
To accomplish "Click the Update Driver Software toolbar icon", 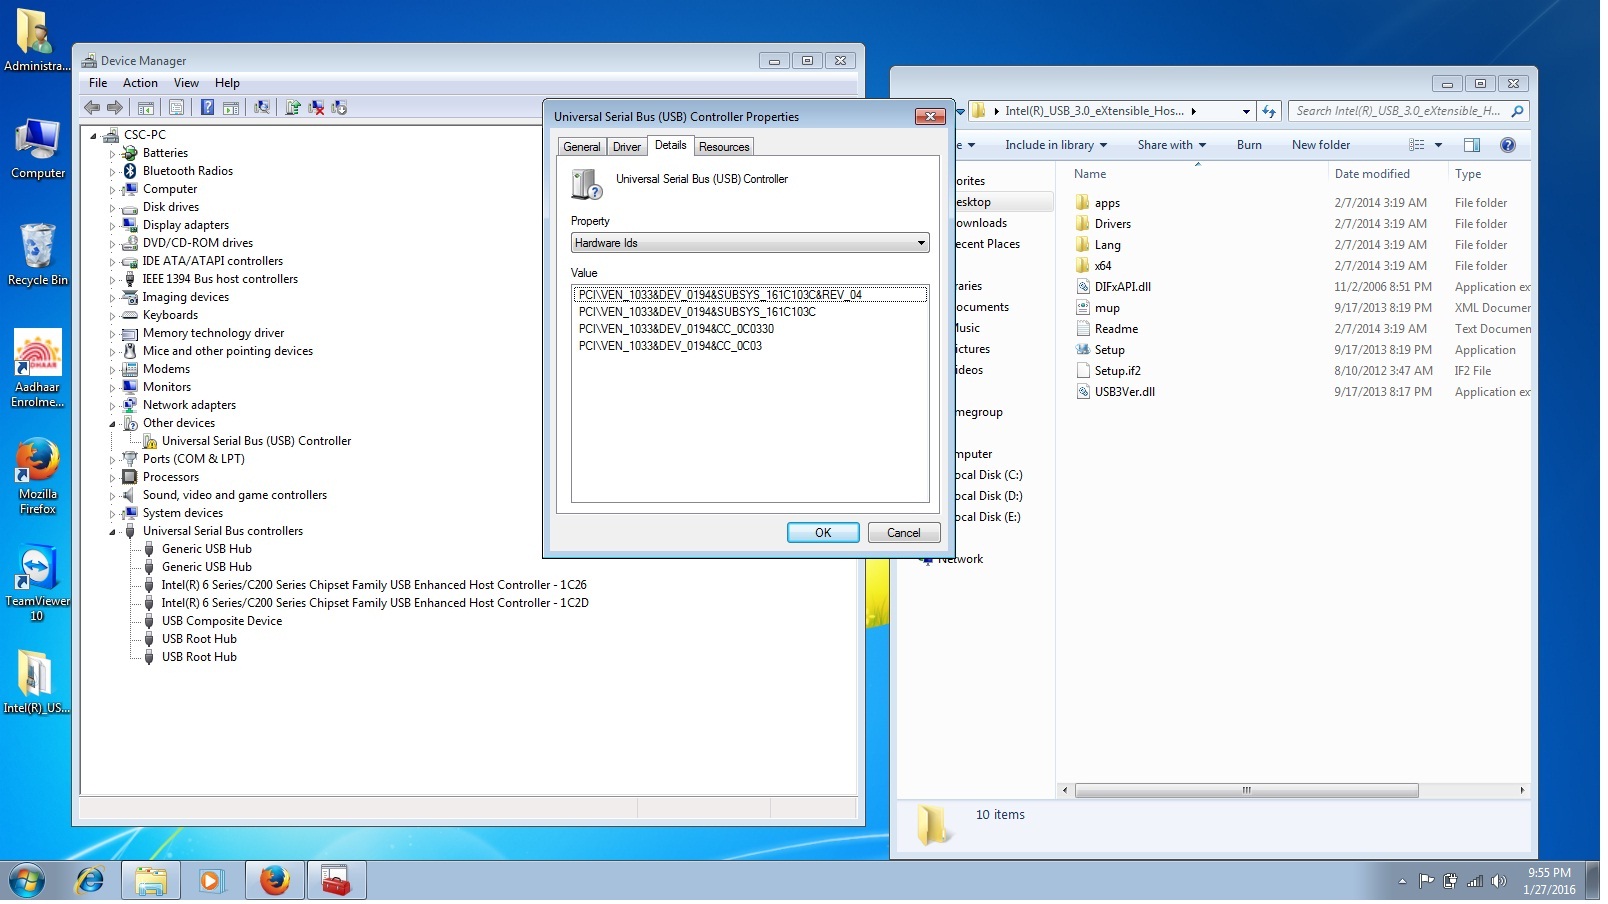I will 293,108.
